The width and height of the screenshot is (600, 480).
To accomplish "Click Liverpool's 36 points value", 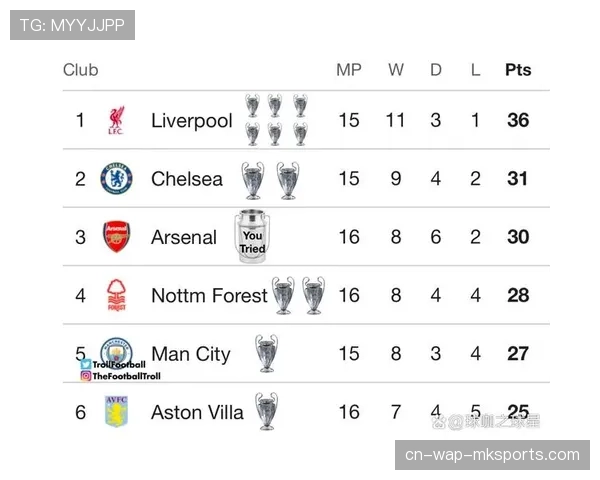I will [x=518, y=121].
